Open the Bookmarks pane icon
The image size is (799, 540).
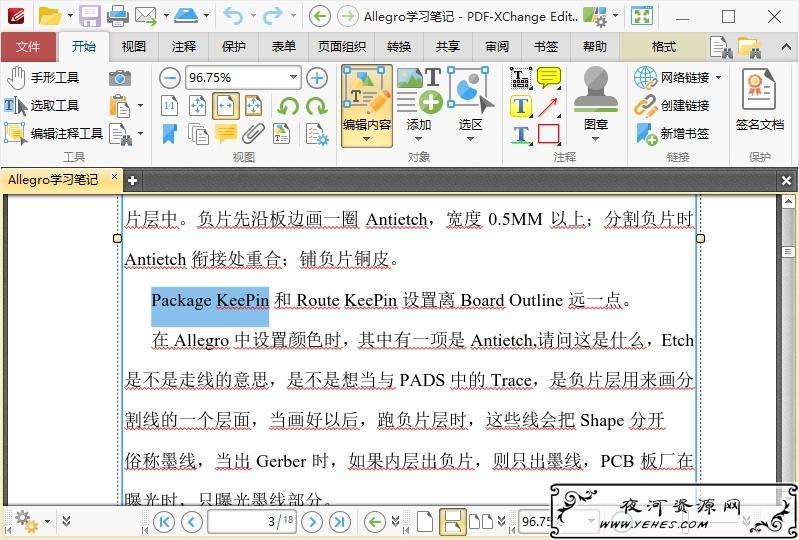(170, 134)
